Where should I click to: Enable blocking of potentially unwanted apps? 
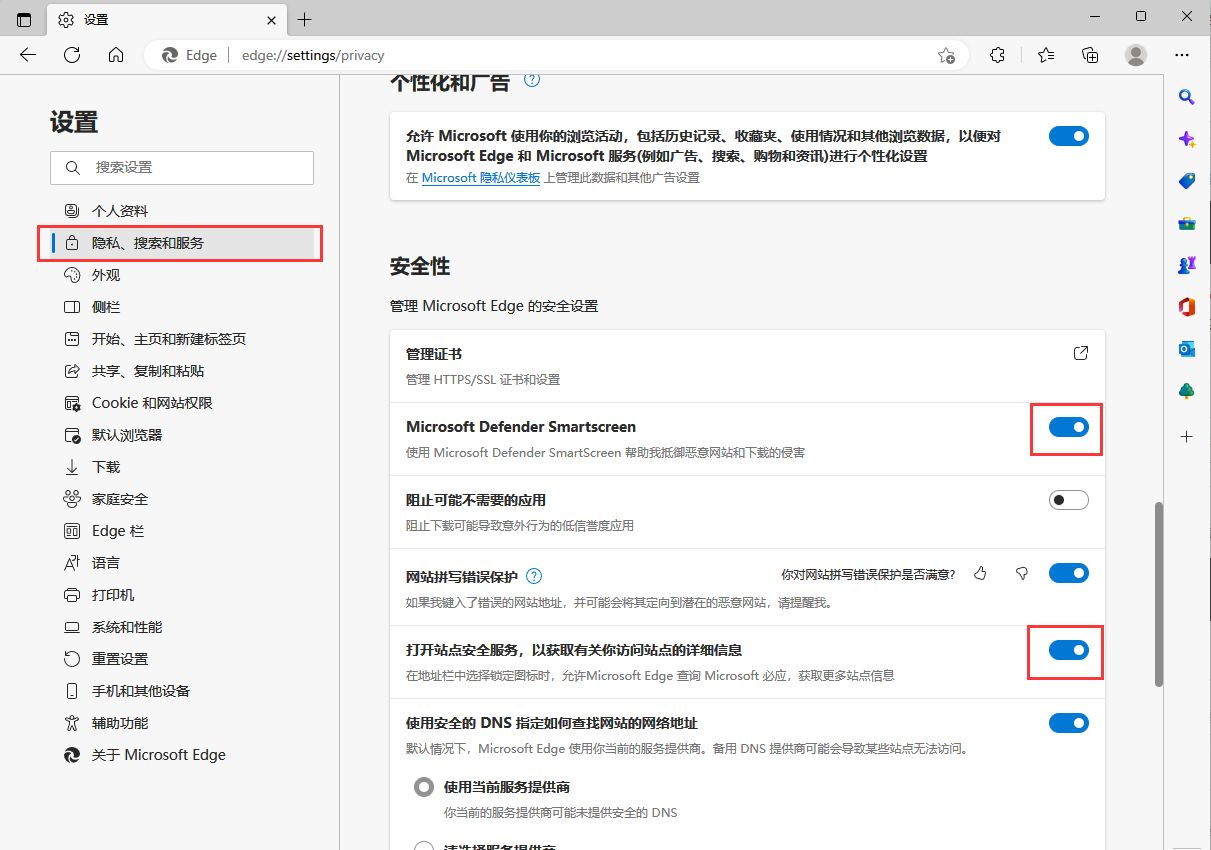1068,499
